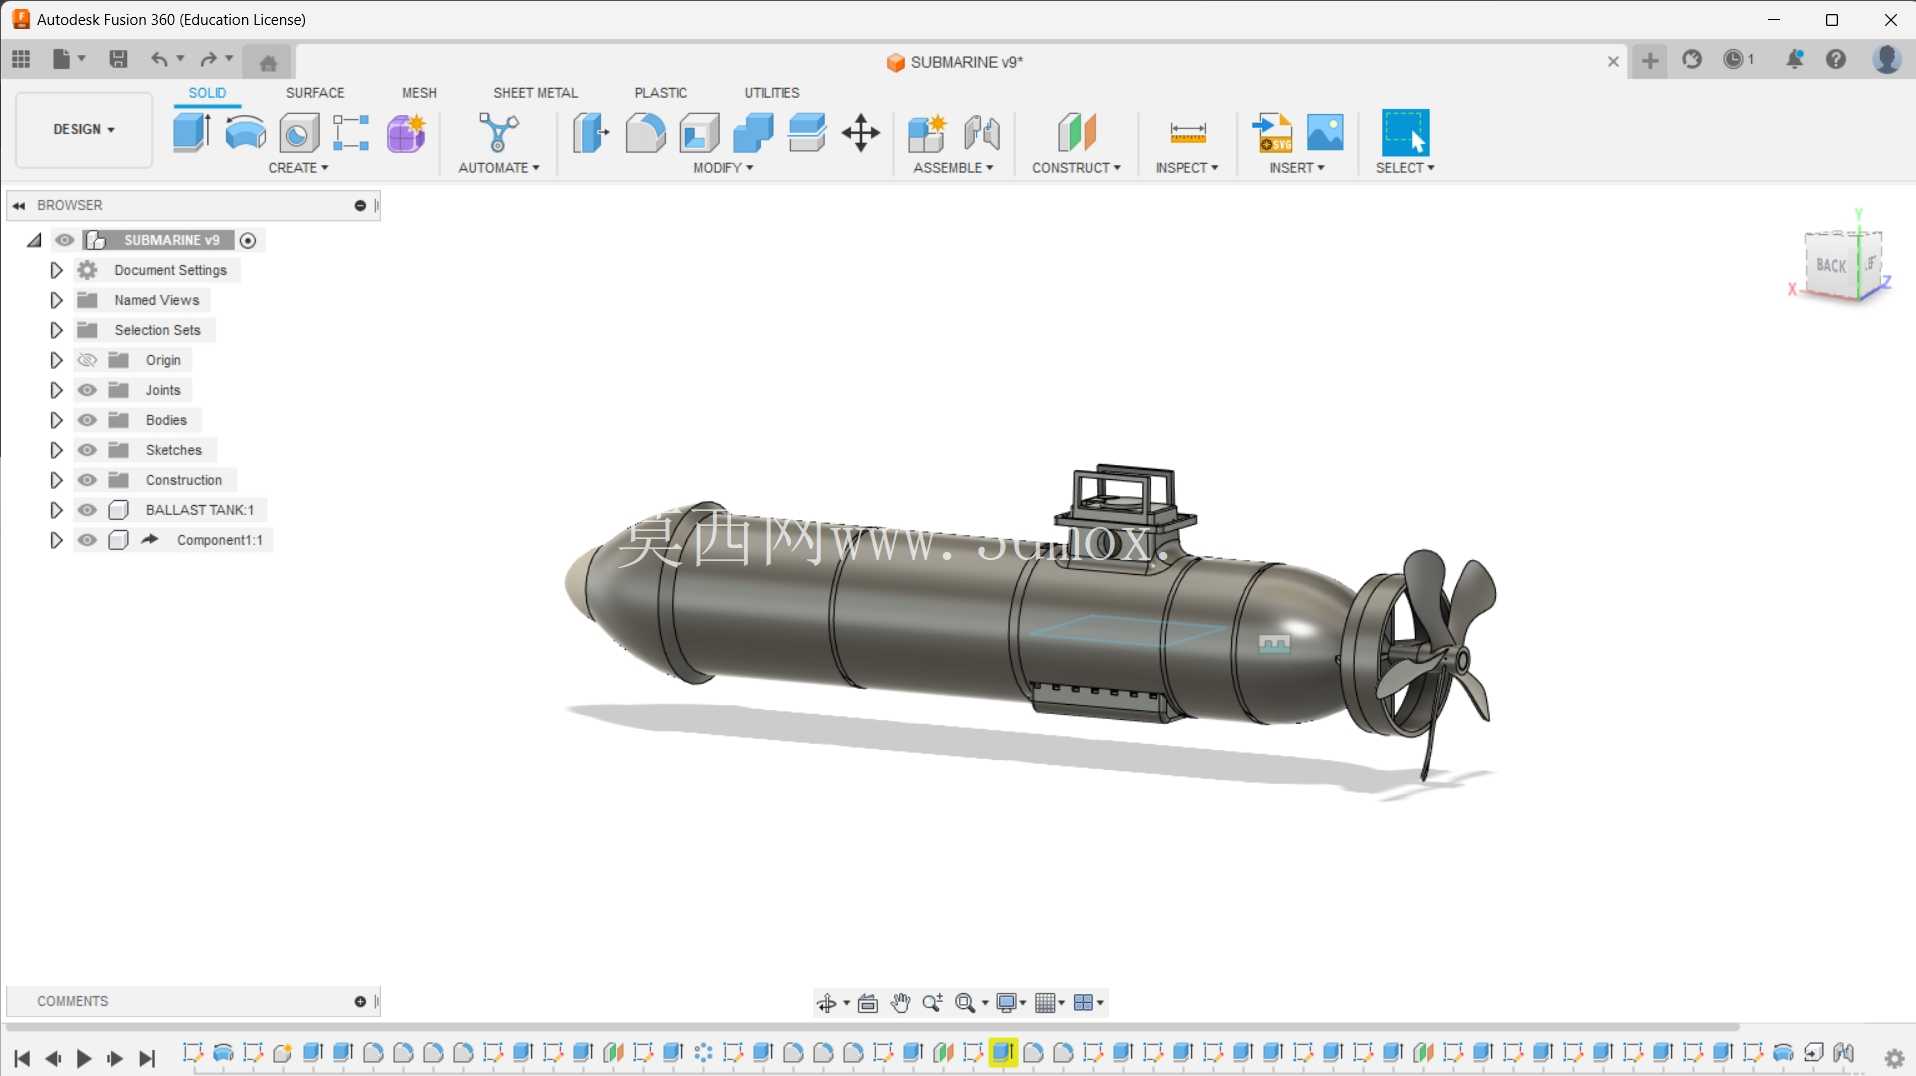The height and width of the screenshot is (1076, 1916).
Task: Switch to the MESH tab
Action: (x=419, y=93)
